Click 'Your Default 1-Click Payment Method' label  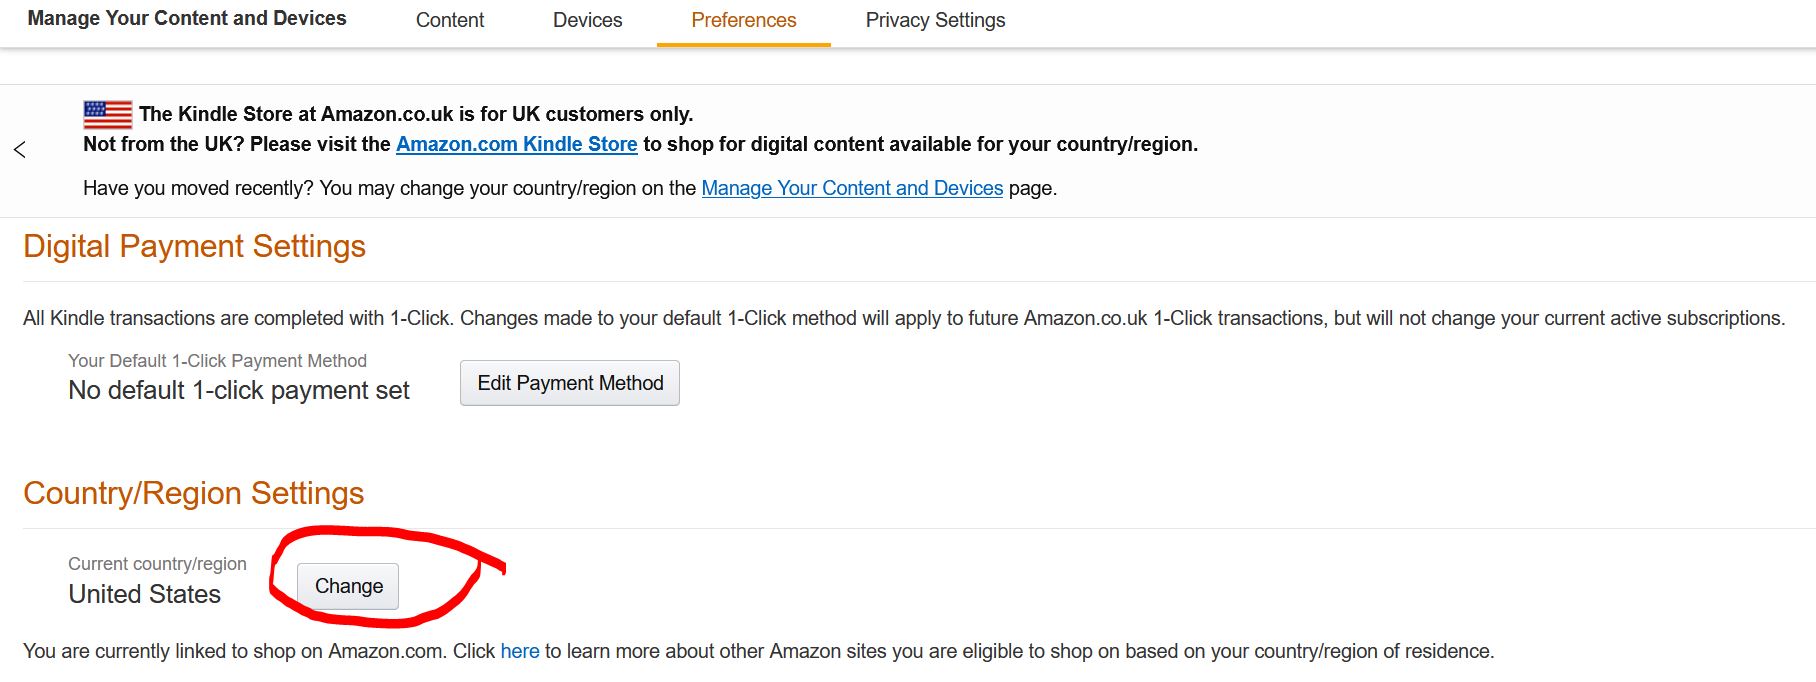click(217, 360)
